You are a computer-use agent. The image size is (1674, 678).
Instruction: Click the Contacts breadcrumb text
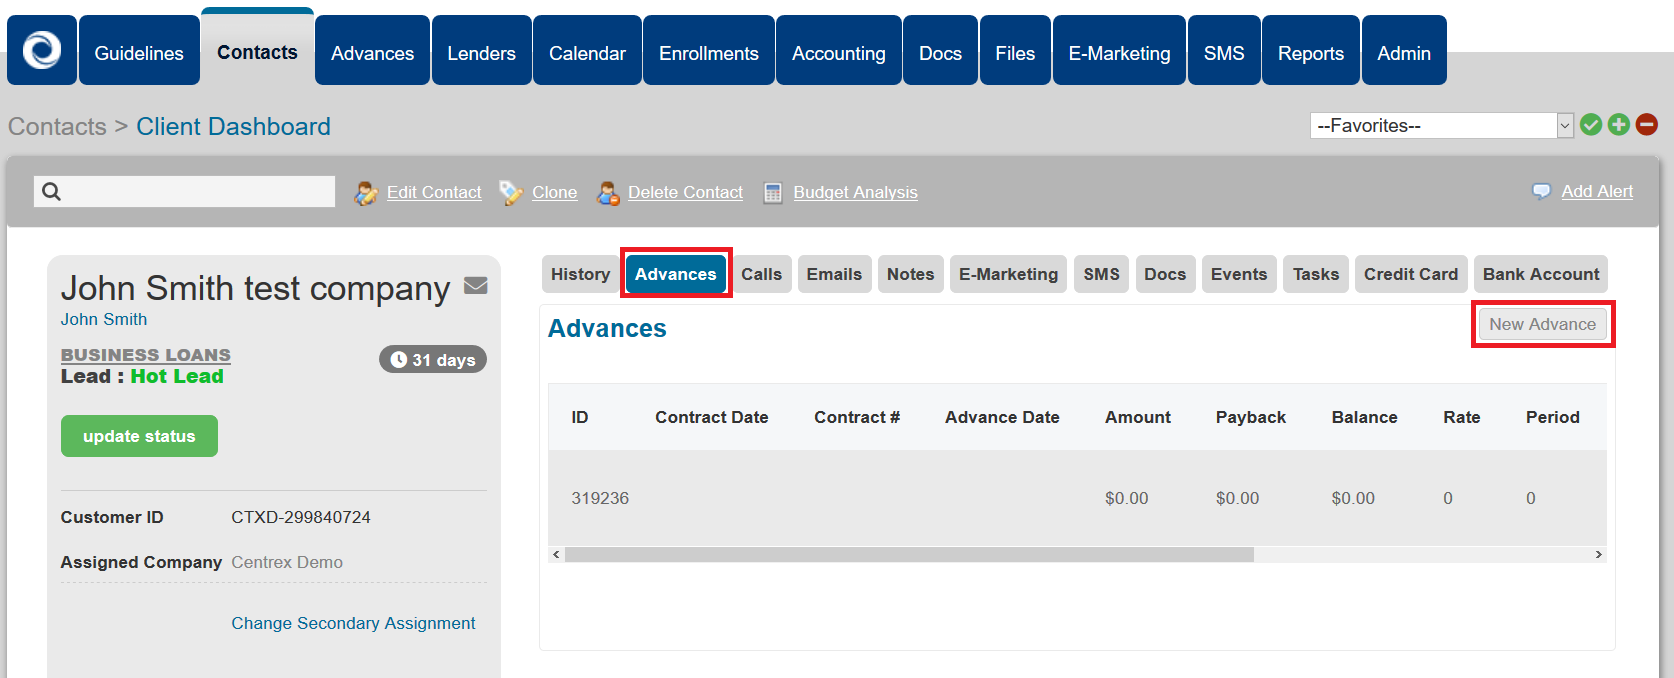pos(57,126)
